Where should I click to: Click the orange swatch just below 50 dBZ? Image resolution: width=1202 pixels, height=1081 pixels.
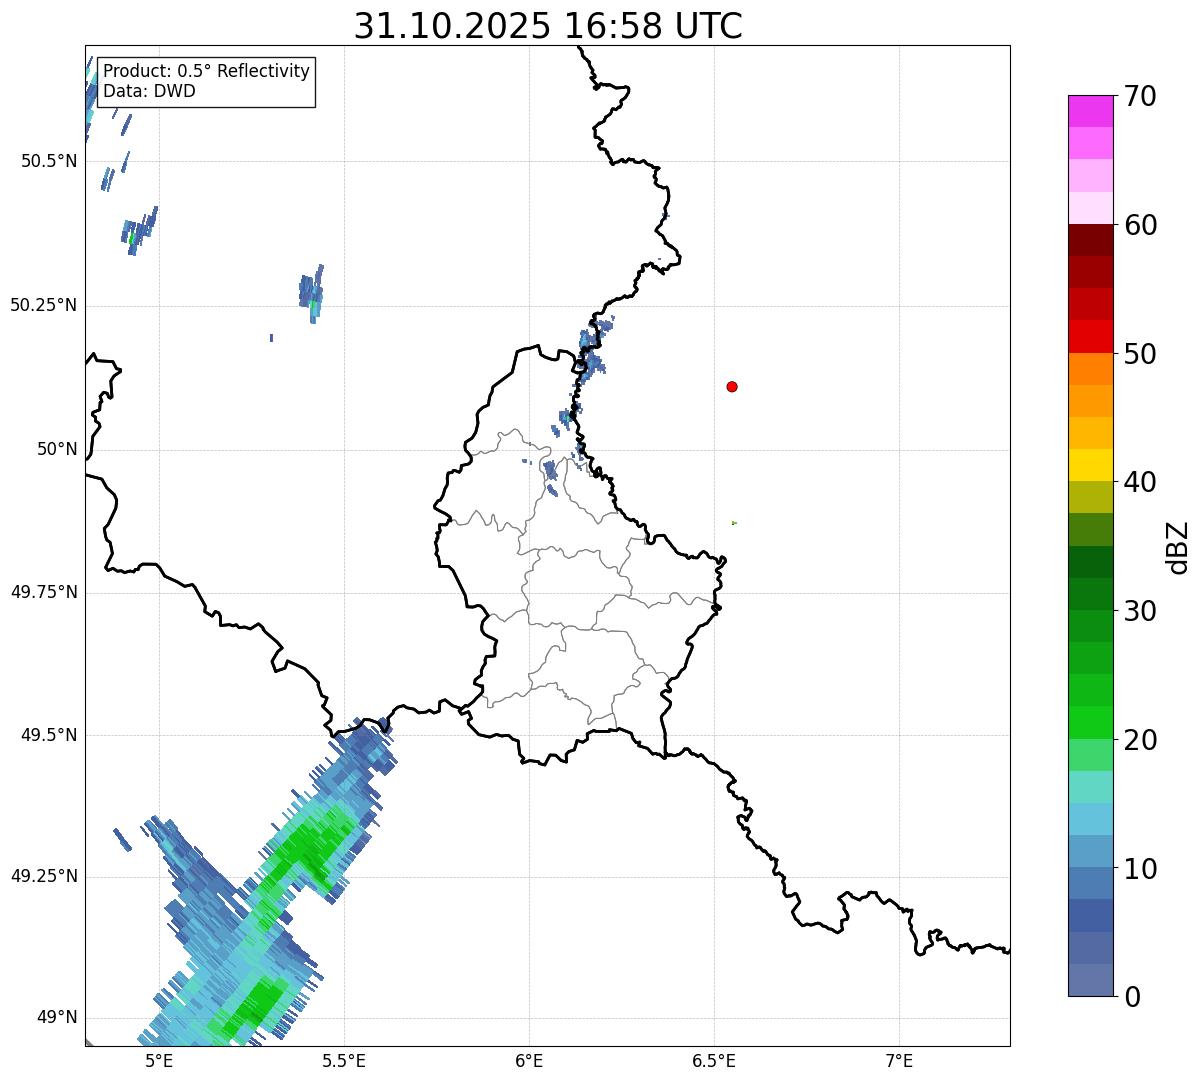(x=1090, y=369)
